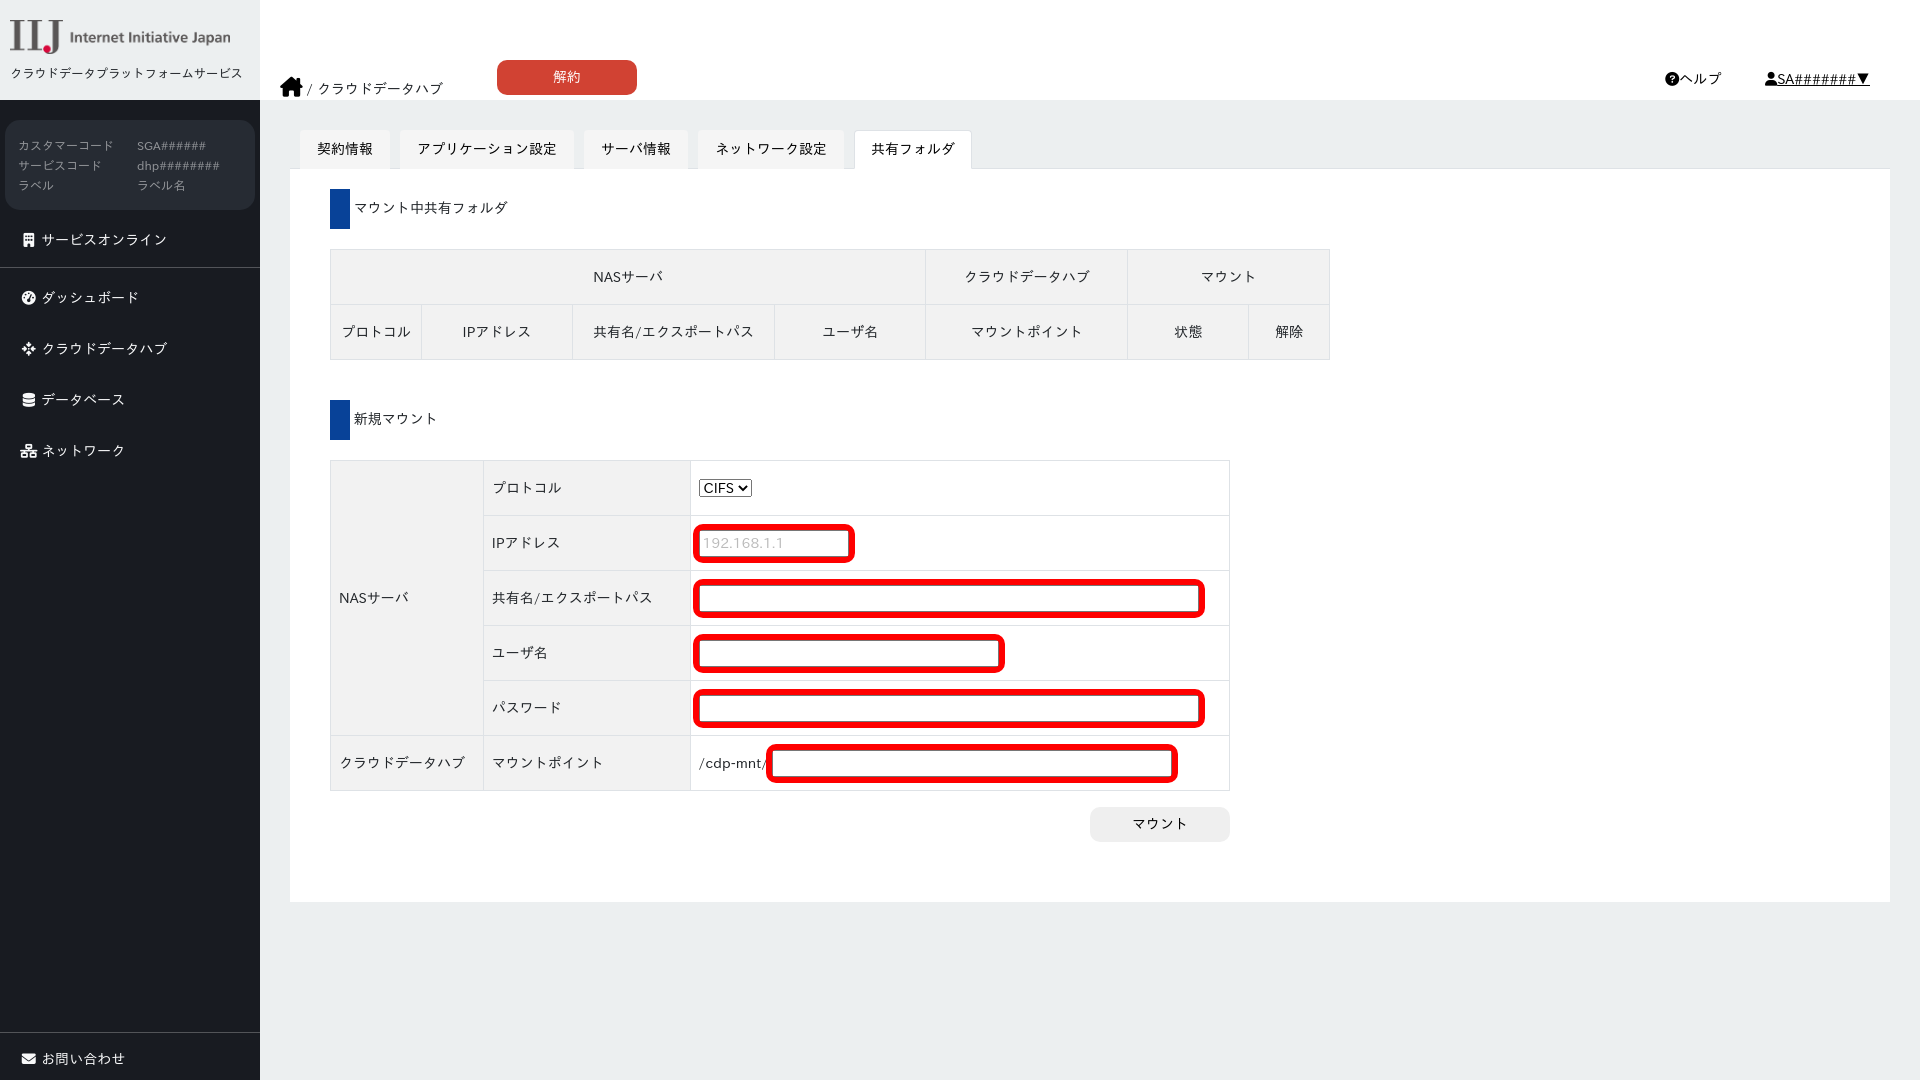Switch to the アプリケーション設定 tab
The image size is (1920, 1080).
487,149
